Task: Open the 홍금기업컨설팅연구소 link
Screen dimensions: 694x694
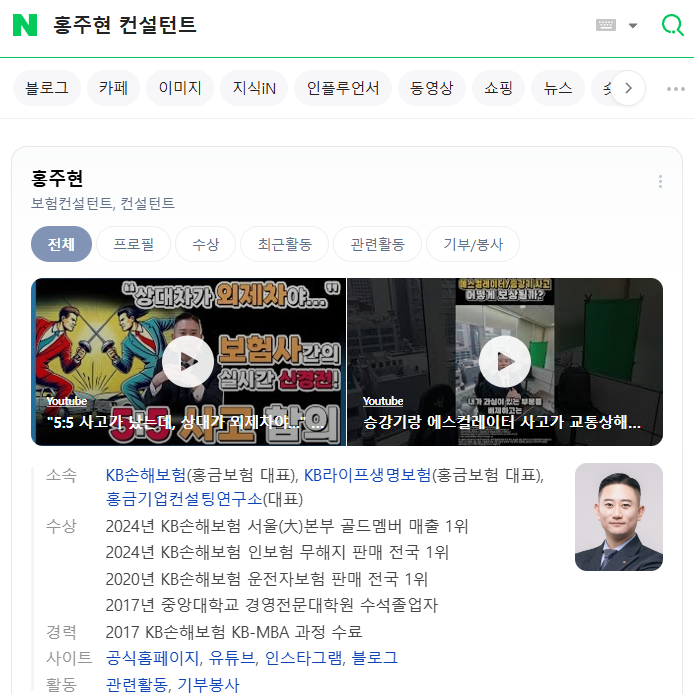Action: (184, 499)
